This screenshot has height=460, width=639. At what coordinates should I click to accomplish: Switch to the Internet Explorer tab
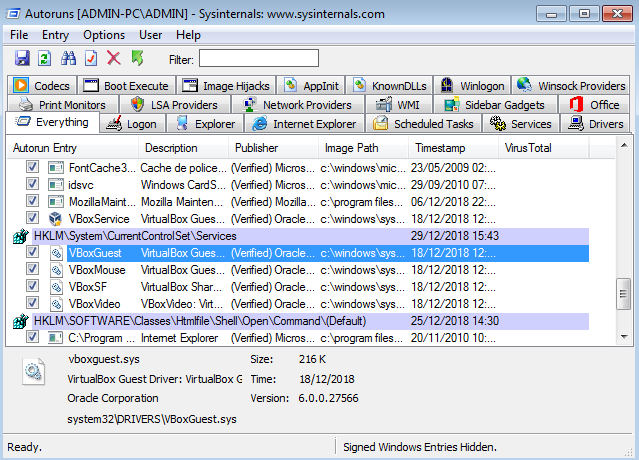tap(304, 124)
